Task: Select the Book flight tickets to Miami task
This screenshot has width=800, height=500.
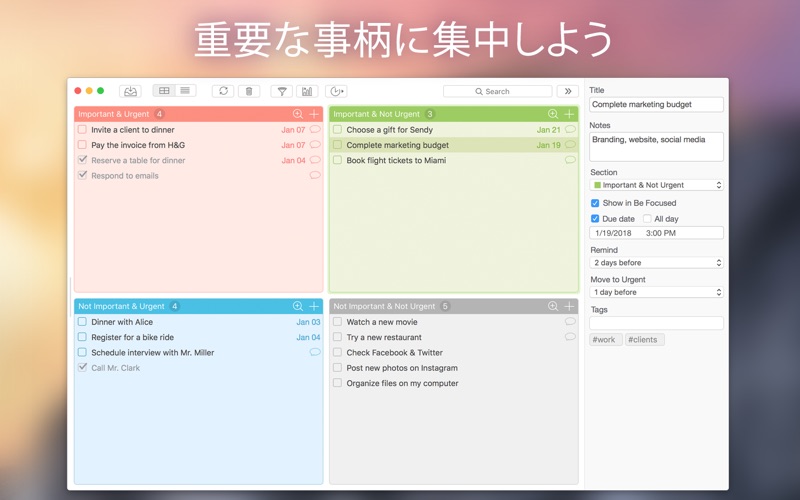Action: tap(396, 160)
